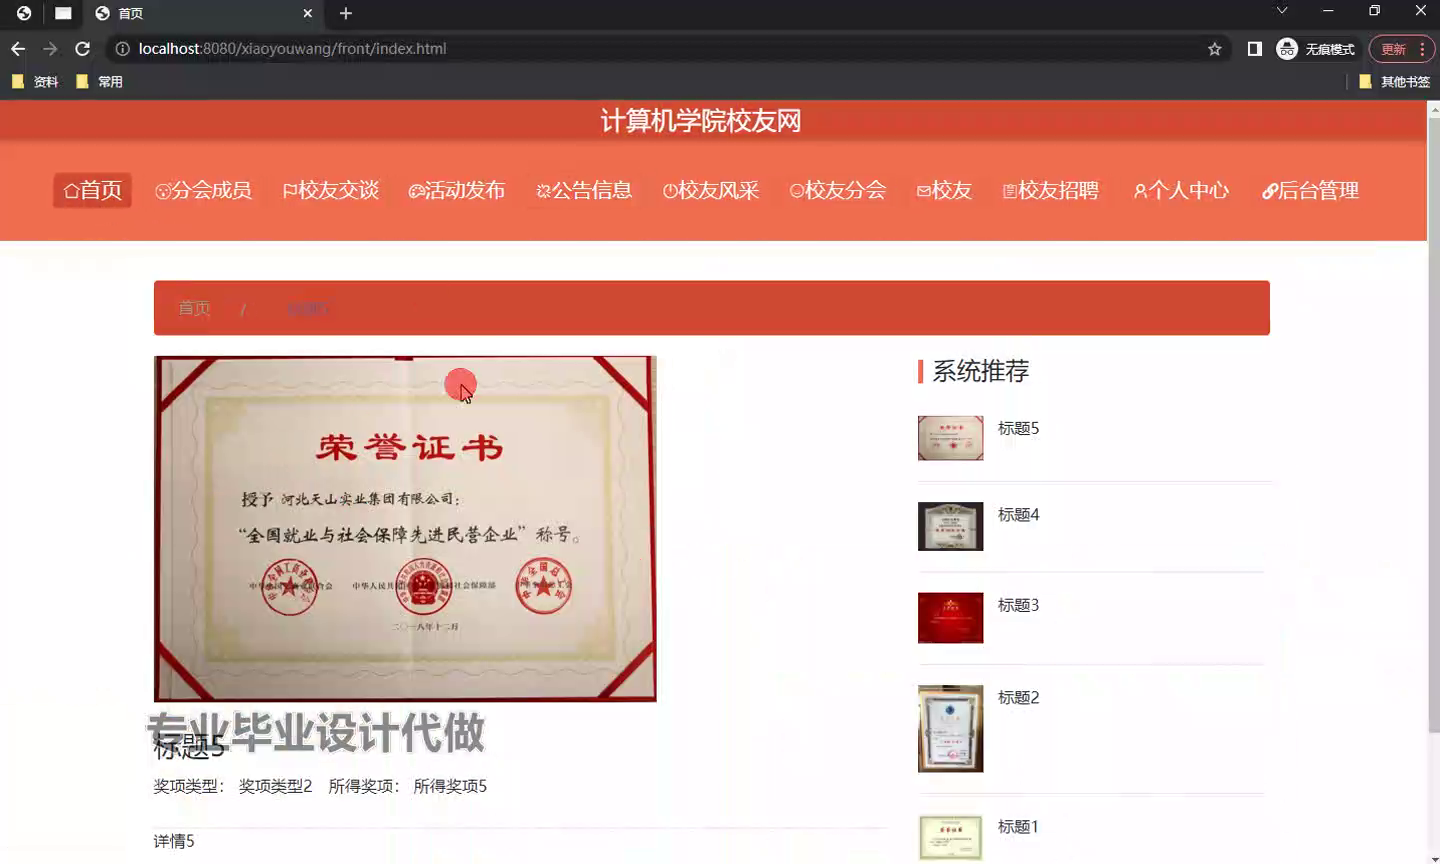Open recommended thumbnail for 标题3
This screenshot has height=864, width=1440.
point(950,617)
